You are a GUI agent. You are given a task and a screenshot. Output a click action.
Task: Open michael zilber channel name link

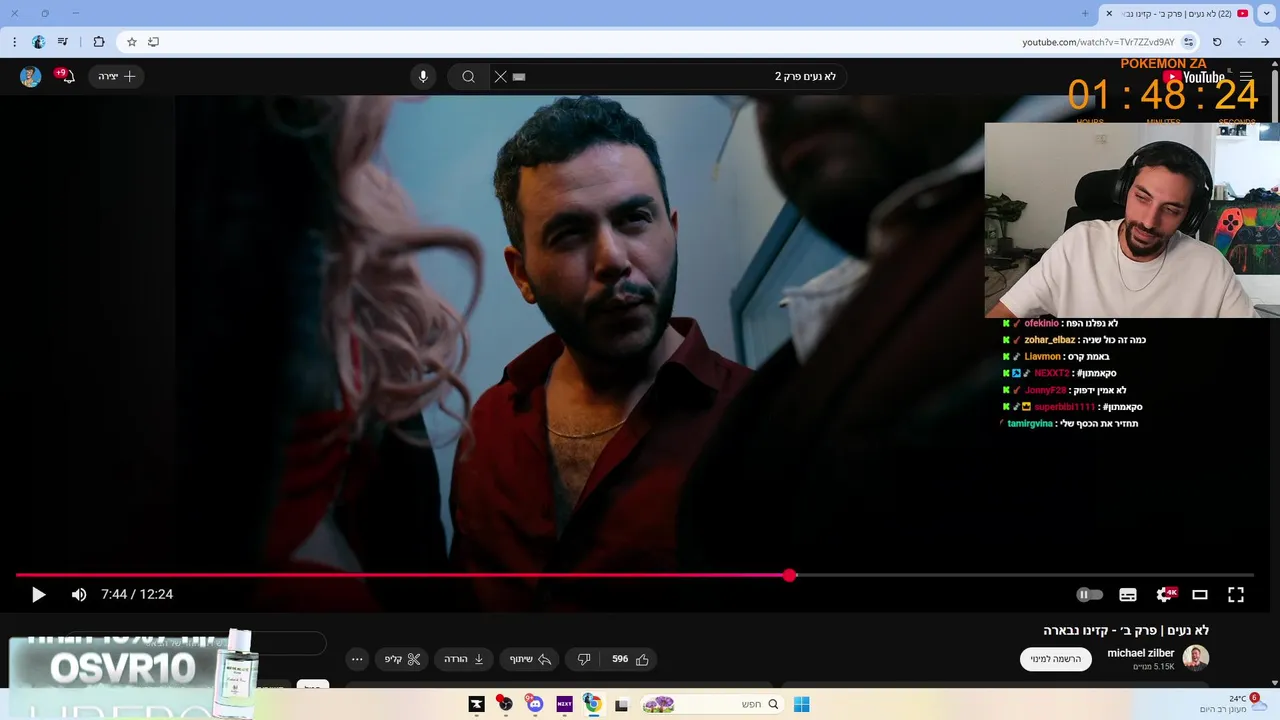pos(1141,653)
